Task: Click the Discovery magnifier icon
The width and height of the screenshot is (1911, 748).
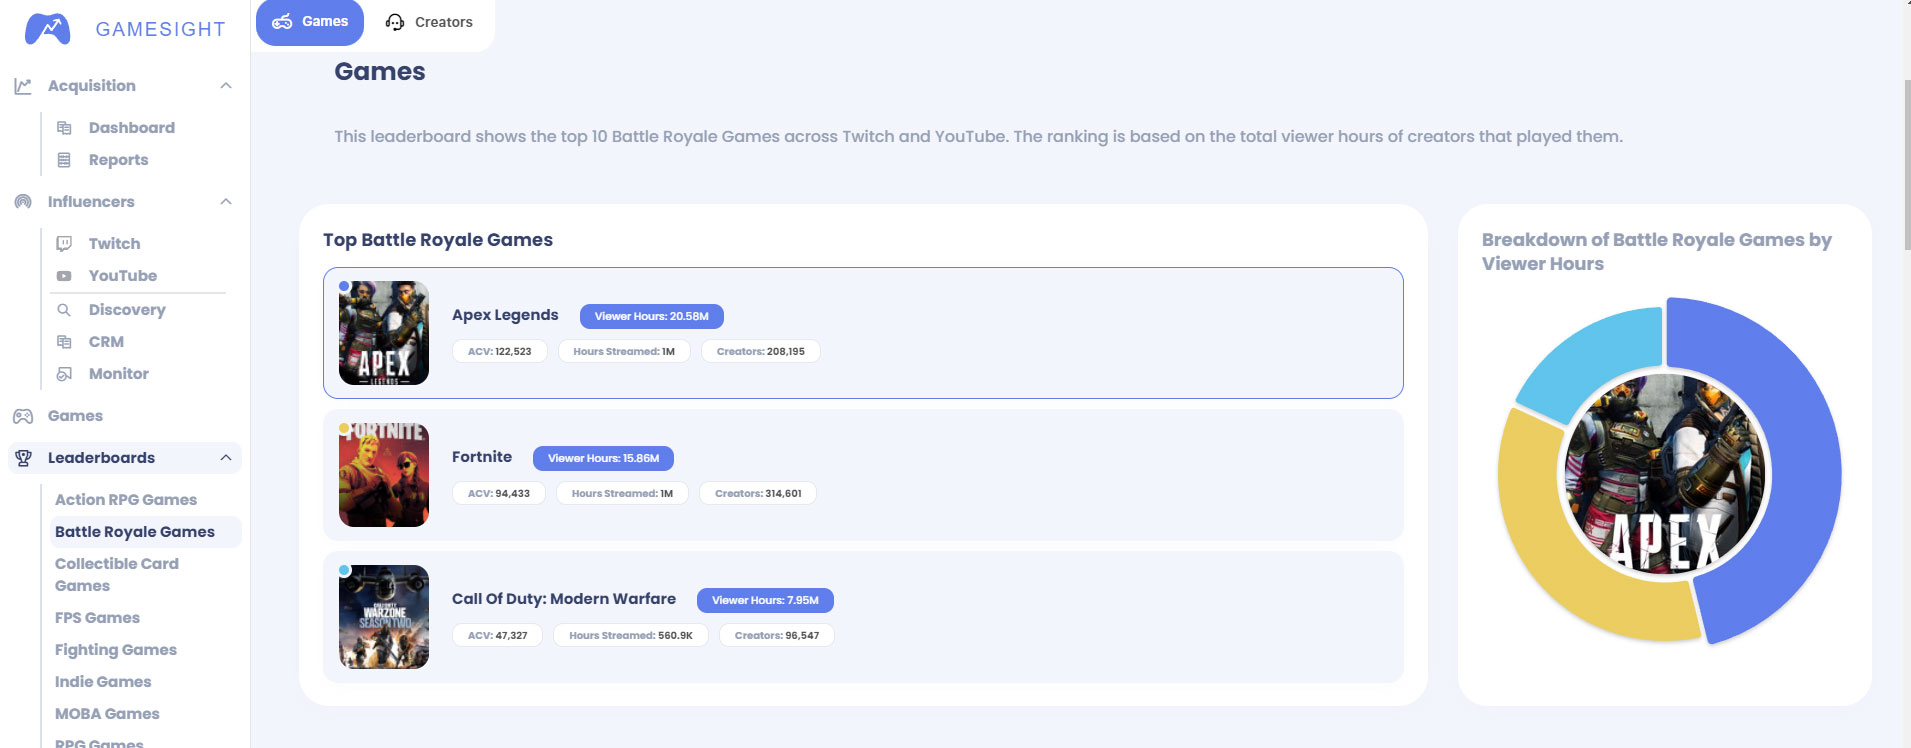Action: 64,310
